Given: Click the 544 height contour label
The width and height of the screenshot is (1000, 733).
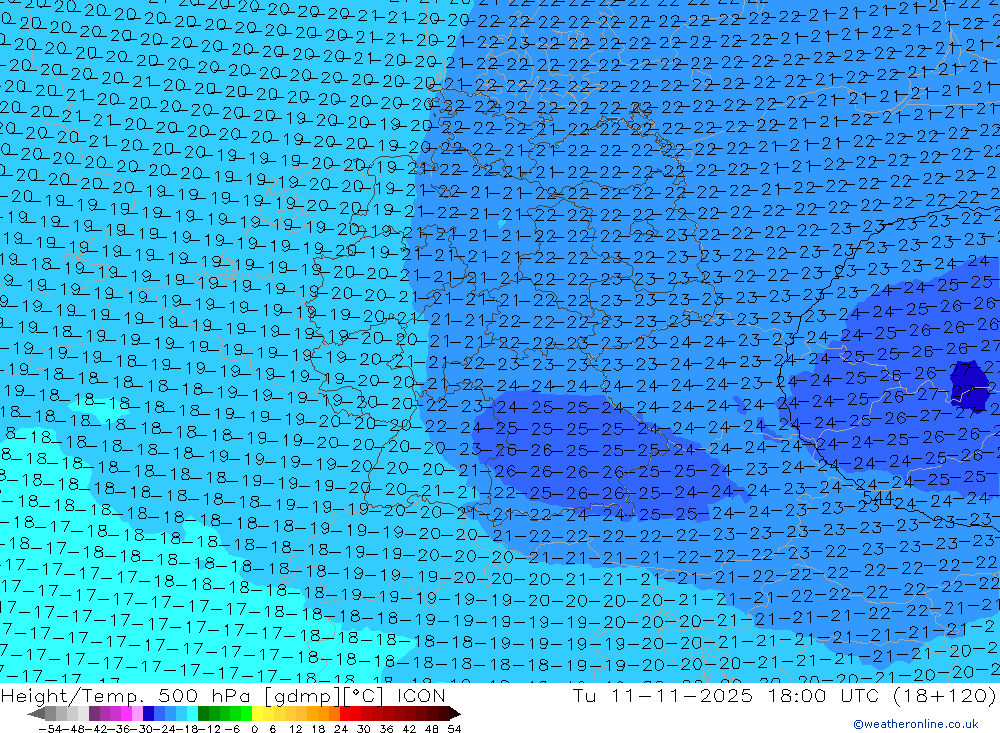Looking at the screenshot, I should 877,498.
